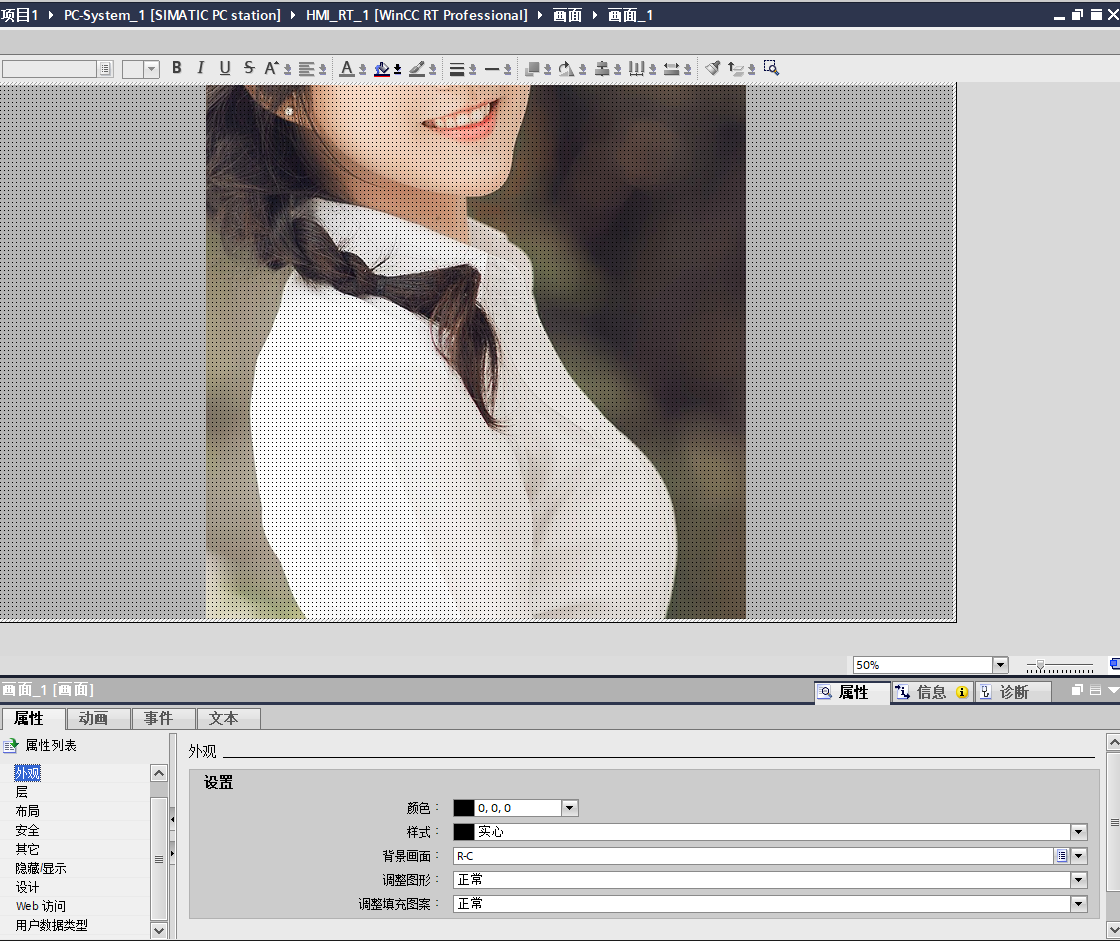Switch to the 动画 tab
The width and height of the screenshot is (1120, 941).
click(x=93, y=718)
